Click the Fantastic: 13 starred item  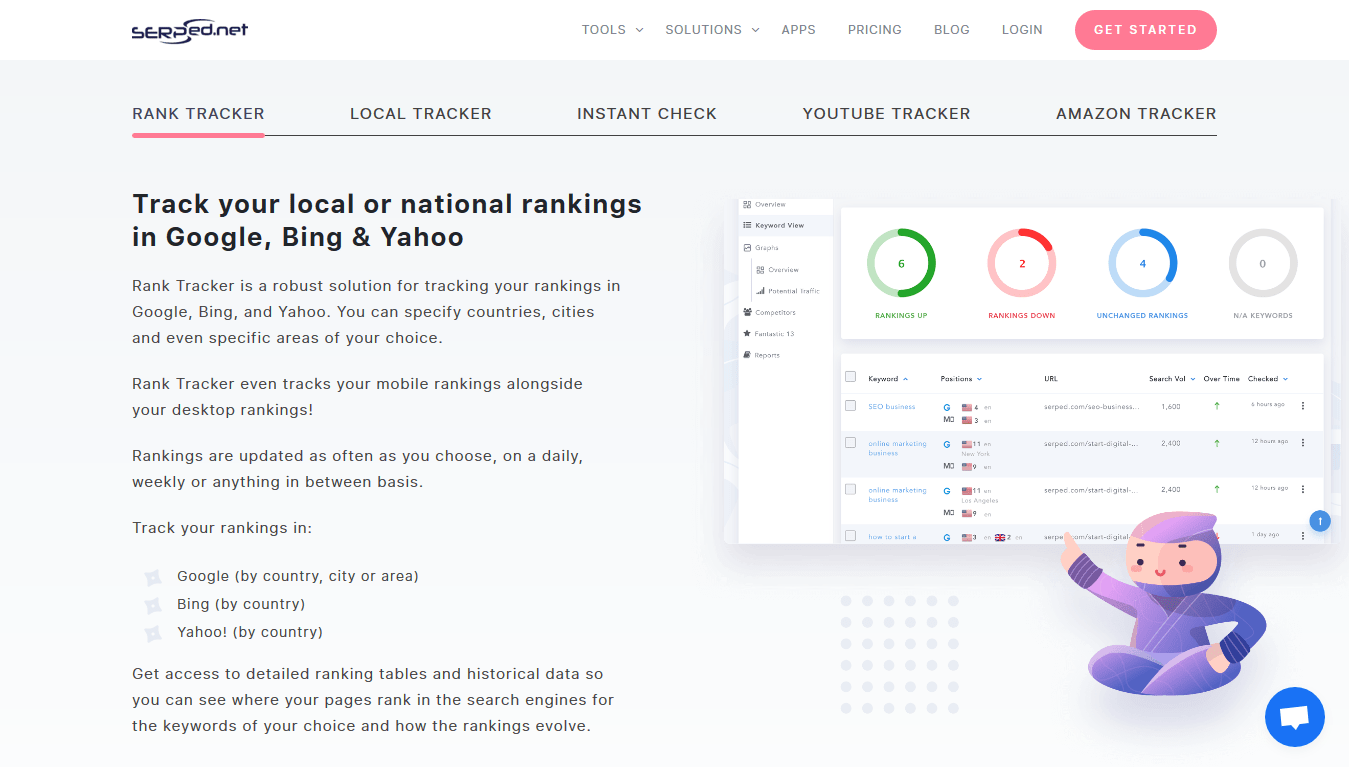[x=776, y=333]
